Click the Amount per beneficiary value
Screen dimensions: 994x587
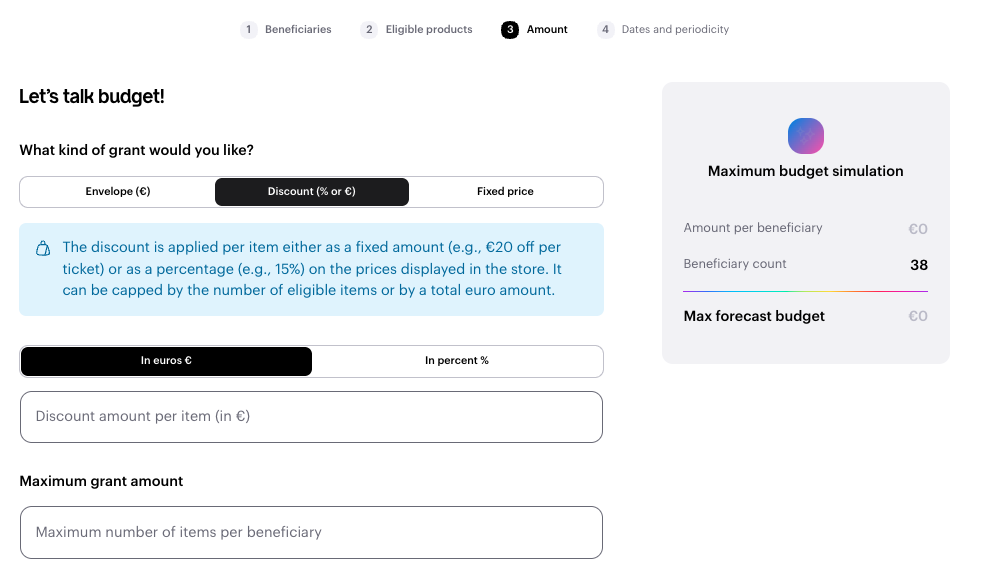[917, 229]
